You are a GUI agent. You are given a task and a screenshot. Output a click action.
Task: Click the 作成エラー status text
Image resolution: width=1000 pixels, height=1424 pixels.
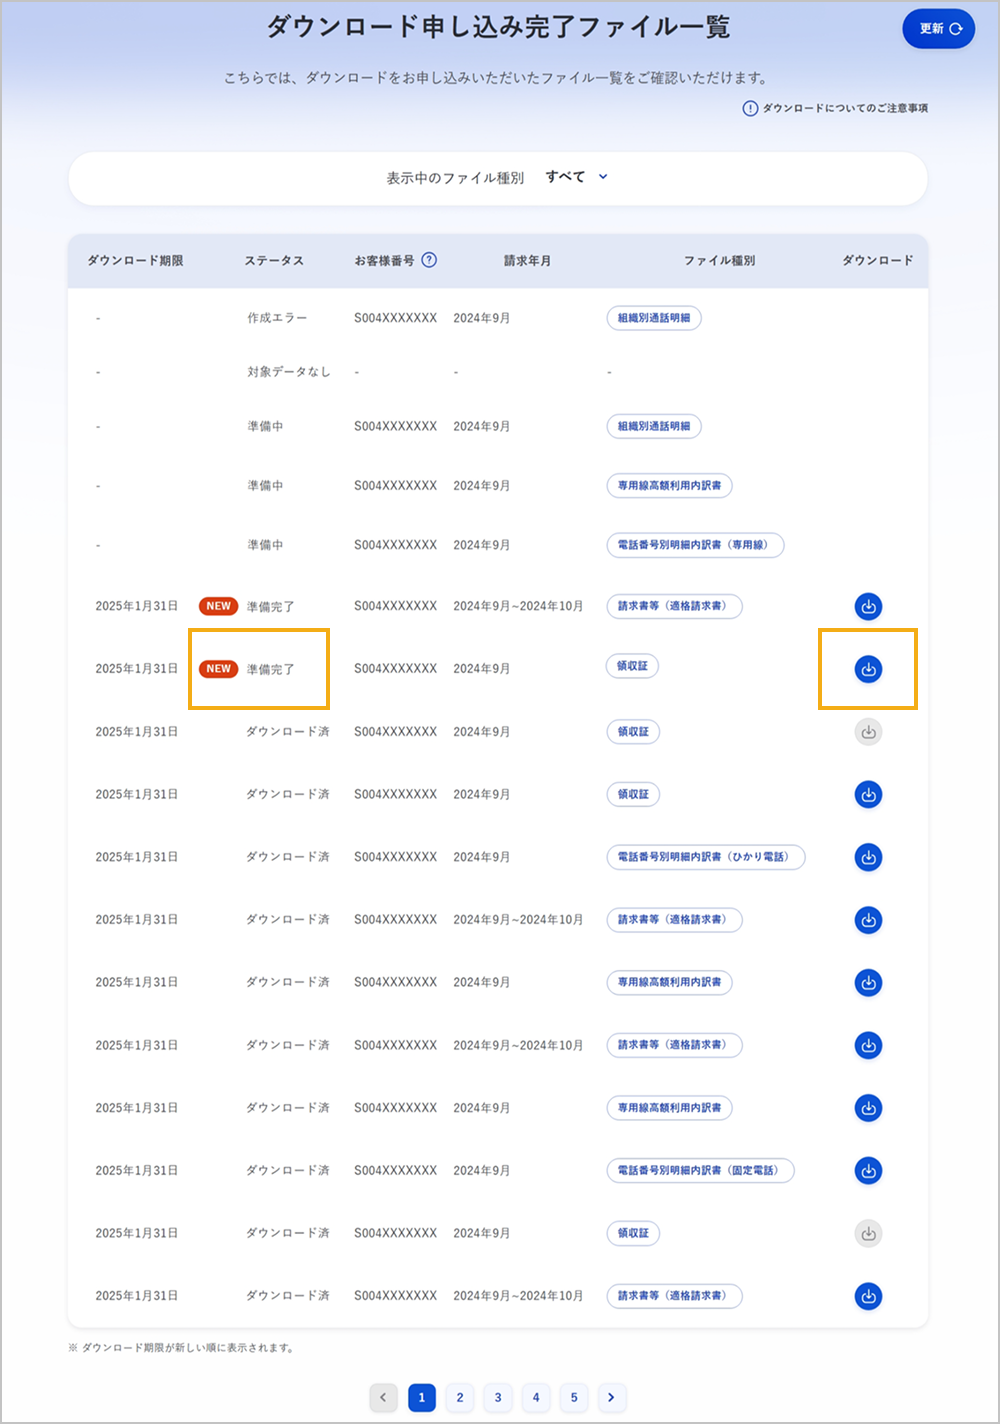[277, 318]
